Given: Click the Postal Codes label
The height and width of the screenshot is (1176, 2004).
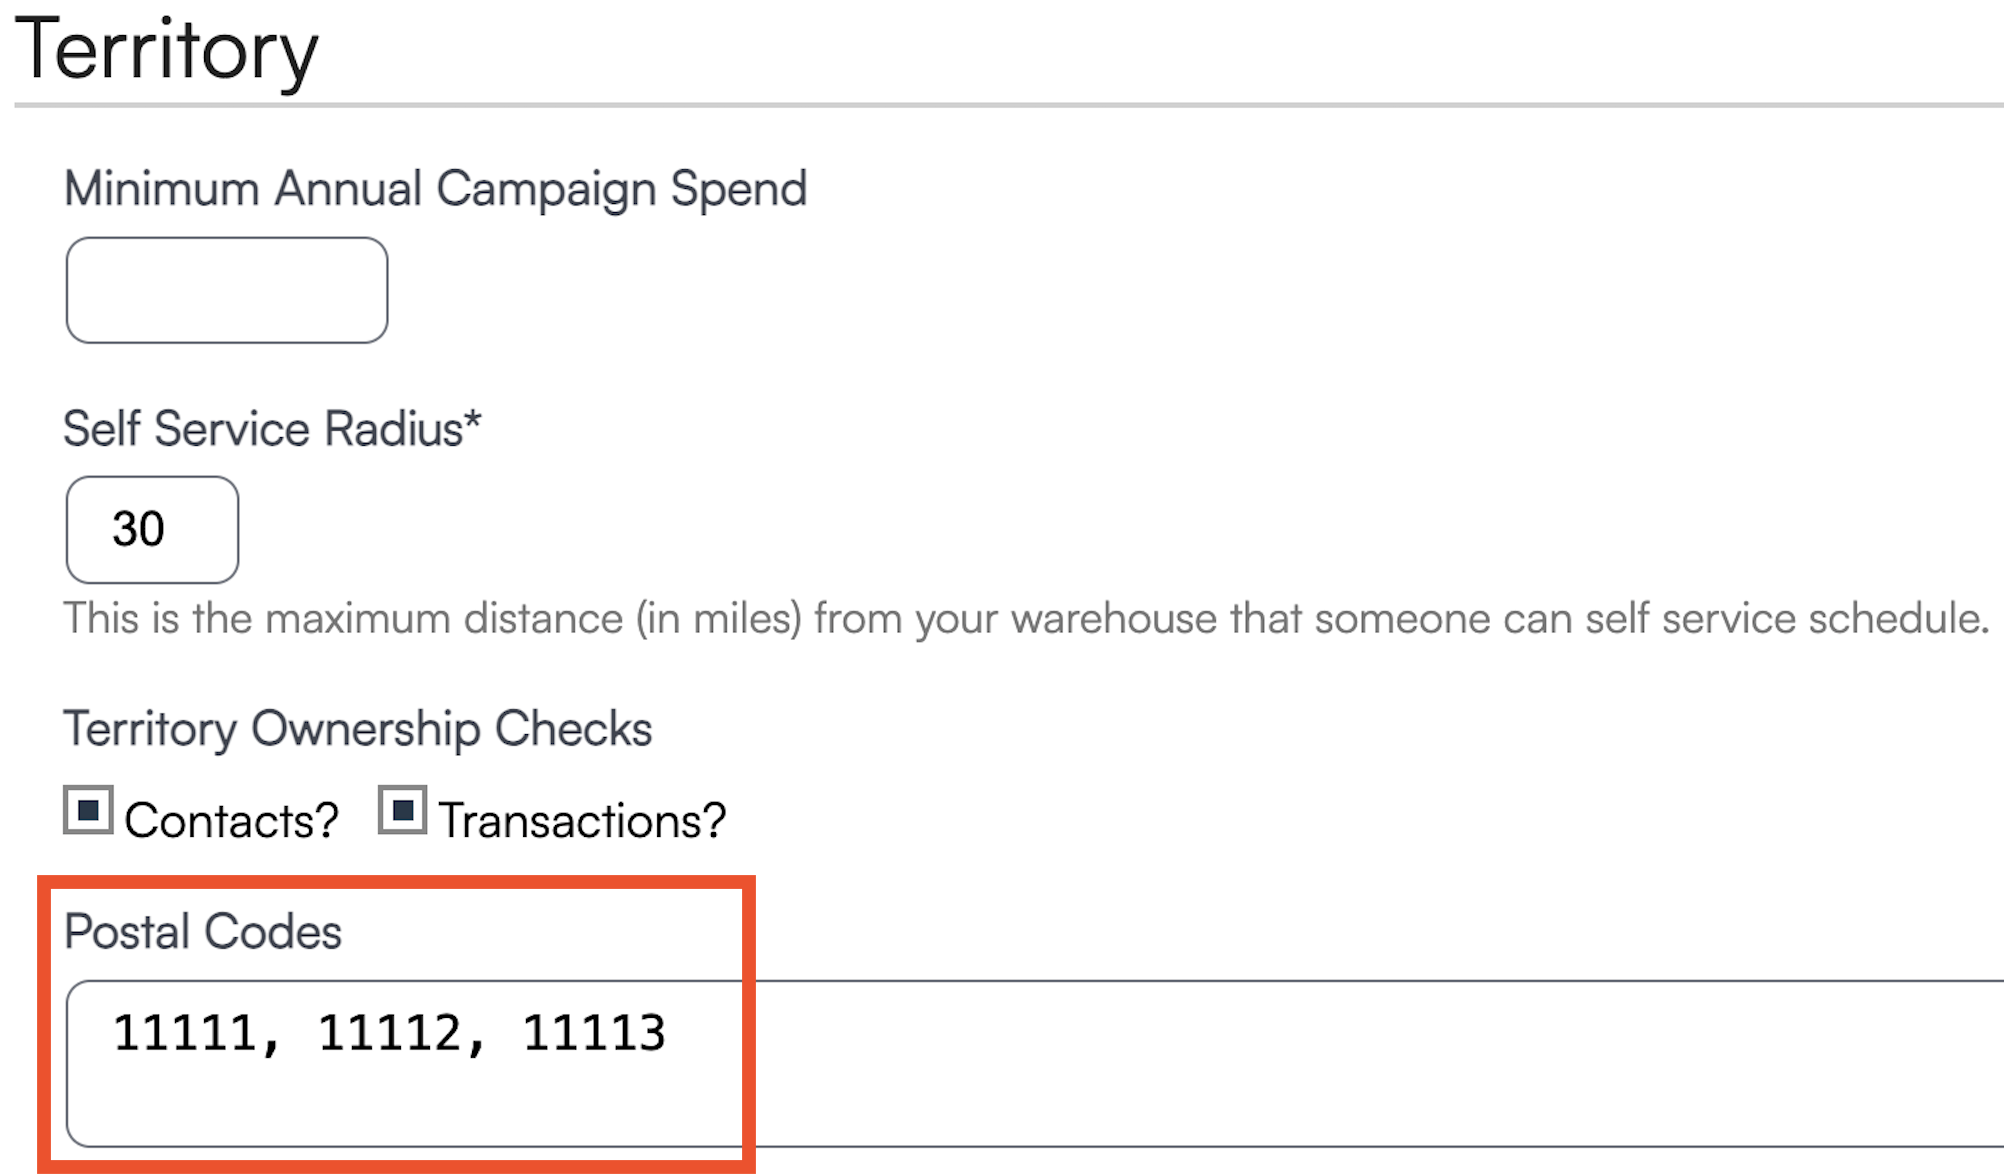Looking at the screenshot, I should pyautogui.click(x=203, y=932).
